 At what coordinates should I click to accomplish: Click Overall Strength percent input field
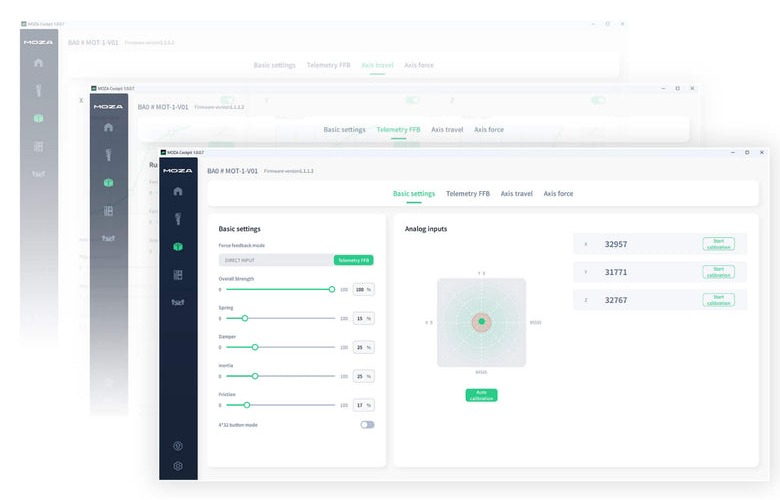coord(363,289)
